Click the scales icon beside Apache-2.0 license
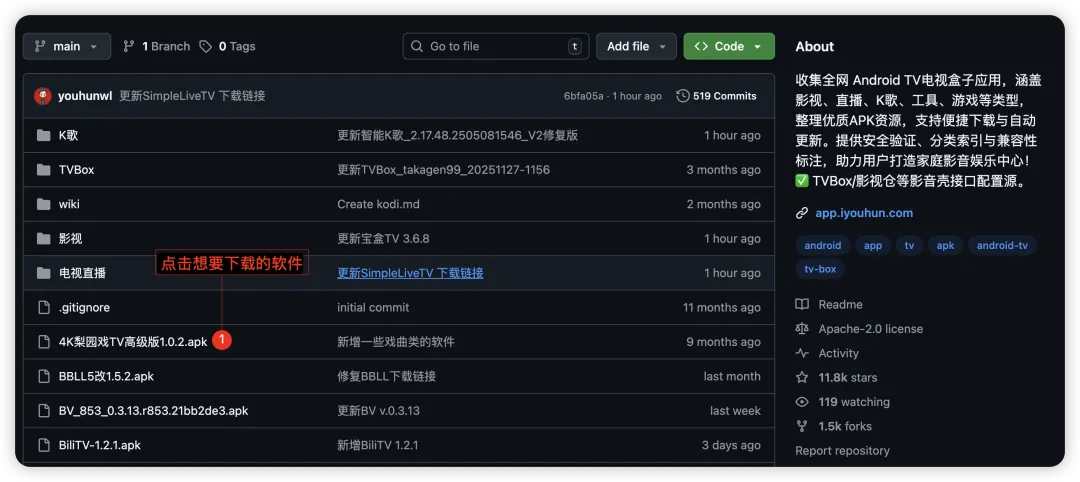The height and width of the screenshot is (482, 1080). tap(802, 329)
